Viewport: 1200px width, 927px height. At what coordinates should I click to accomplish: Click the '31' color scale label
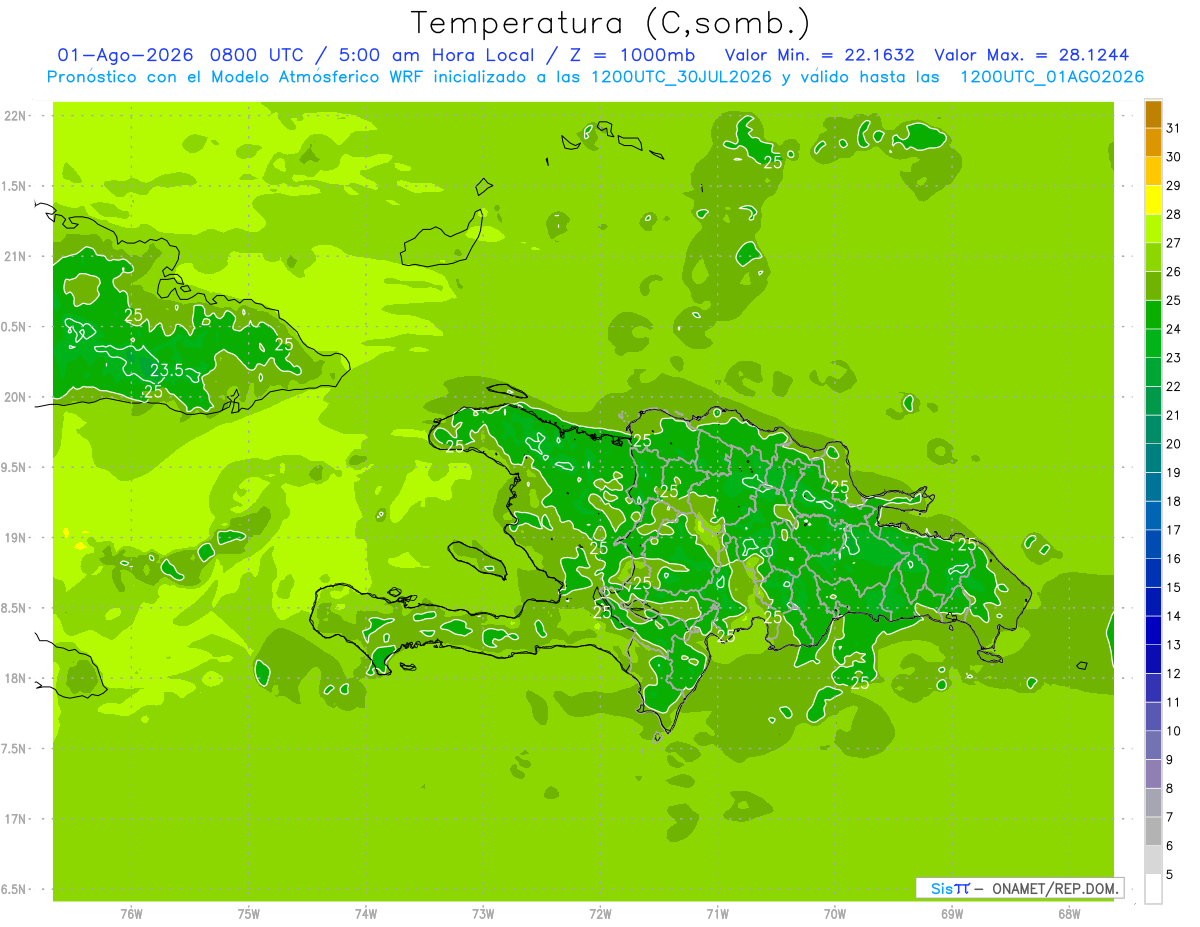pyautogui.click(x=1173, y=128)
